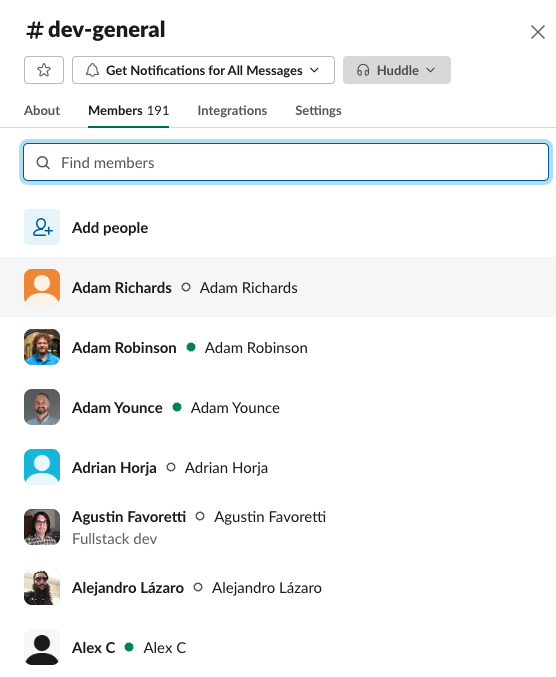This screenshot has width=556, height=677.
Task: Click the #dev-general channel title
Action: pos(95,30)
